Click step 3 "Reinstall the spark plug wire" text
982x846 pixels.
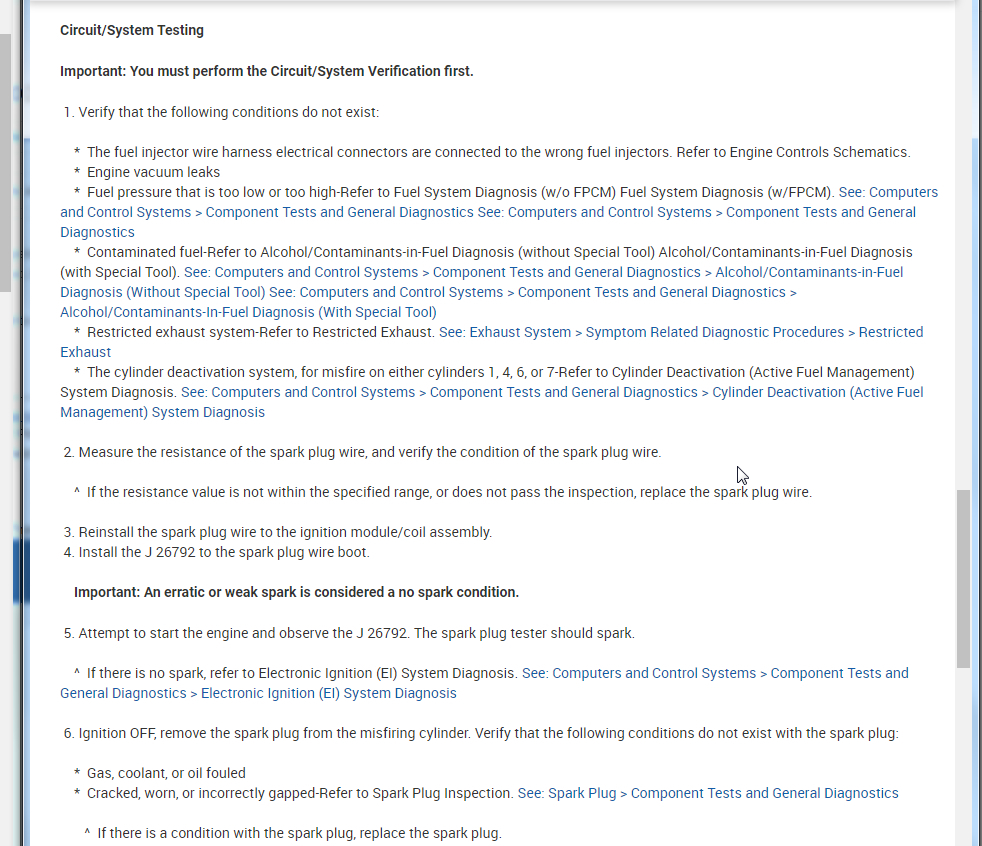click(x=285, y=532)
